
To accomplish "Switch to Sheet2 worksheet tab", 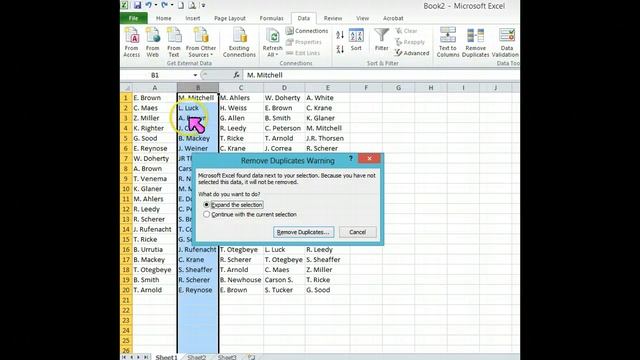I will [x=197, y=357].
